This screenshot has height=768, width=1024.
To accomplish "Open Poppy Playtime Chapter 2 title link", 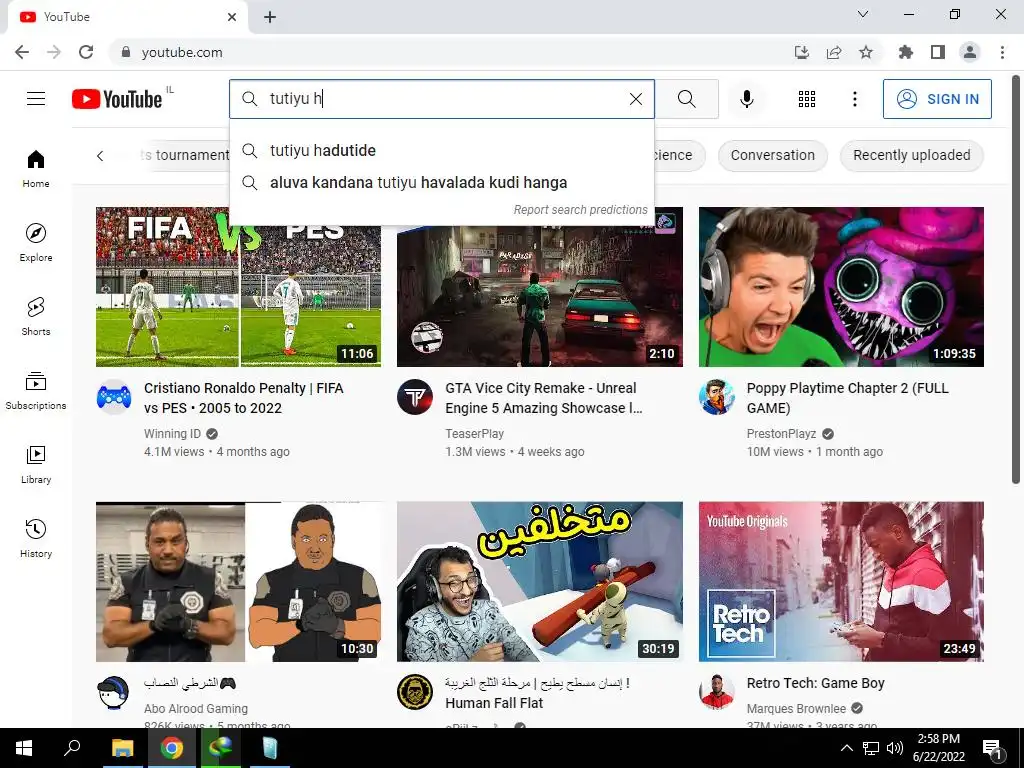I will pos(848,398).
